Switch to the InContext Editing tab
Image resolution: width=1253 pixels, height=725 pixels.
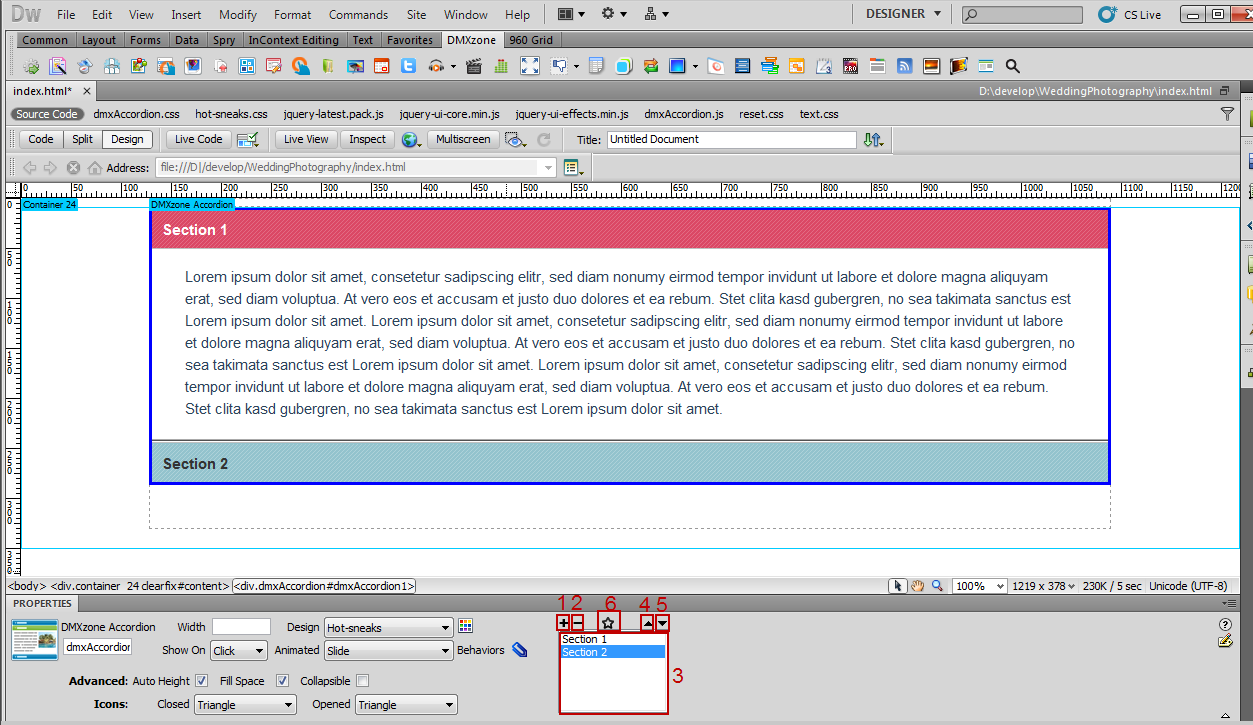point(293,40)
